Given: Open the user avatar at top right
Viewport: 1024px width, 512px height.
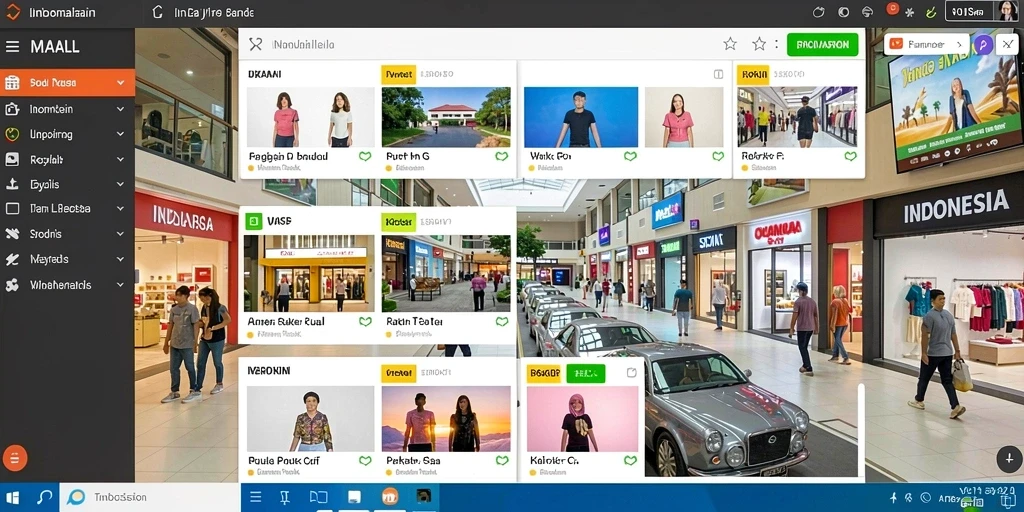Looking at the screenshot, I should tap(1006, 11).
